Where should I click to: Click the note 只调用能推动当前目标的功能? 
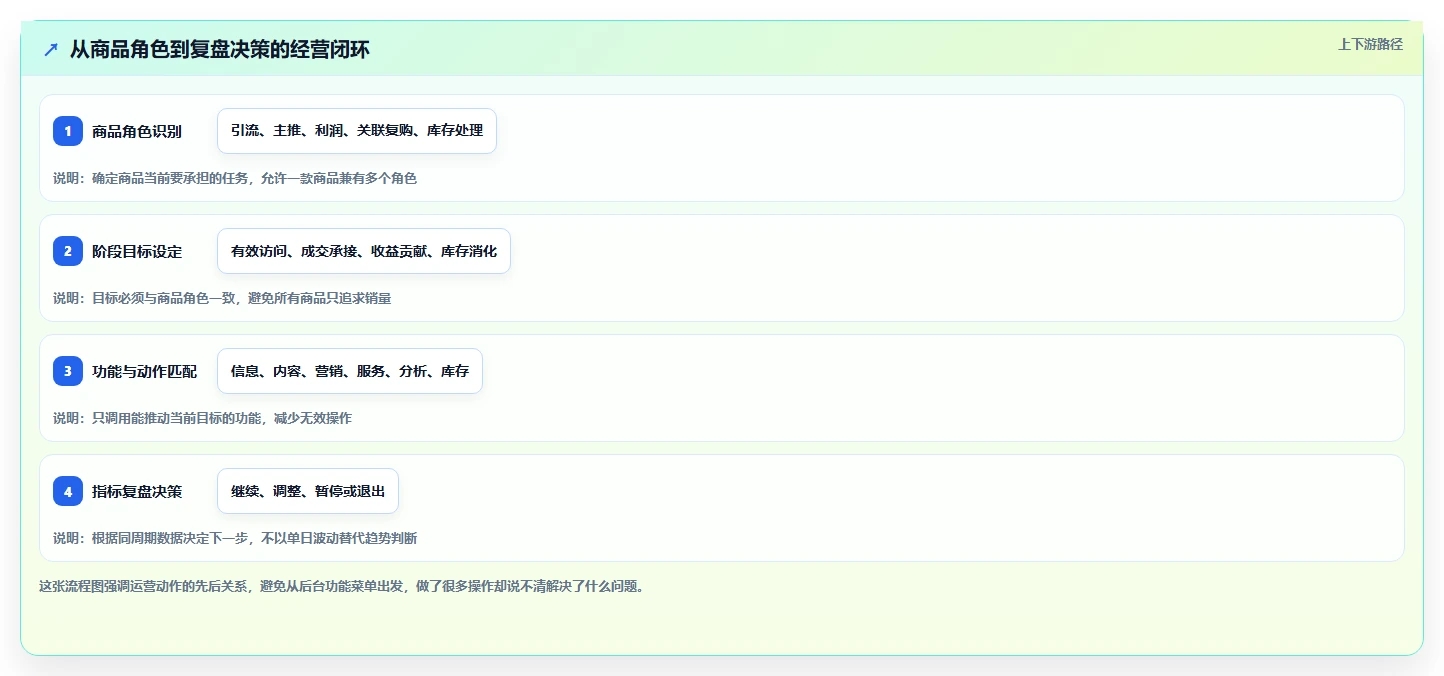click(x=178, y=418)
